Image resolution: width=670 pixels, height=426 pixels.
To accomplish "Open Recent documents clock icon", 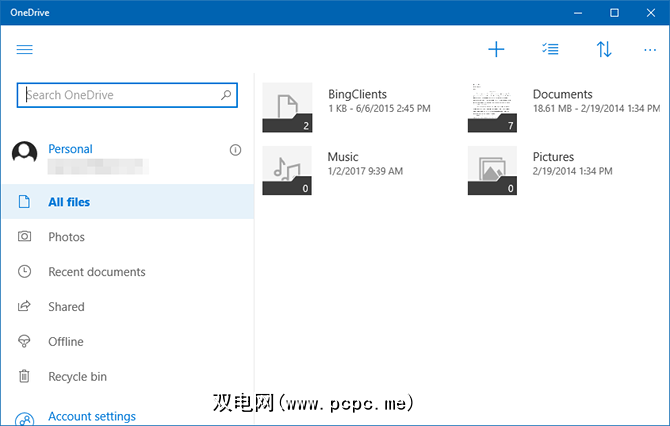I will (25, 272).
